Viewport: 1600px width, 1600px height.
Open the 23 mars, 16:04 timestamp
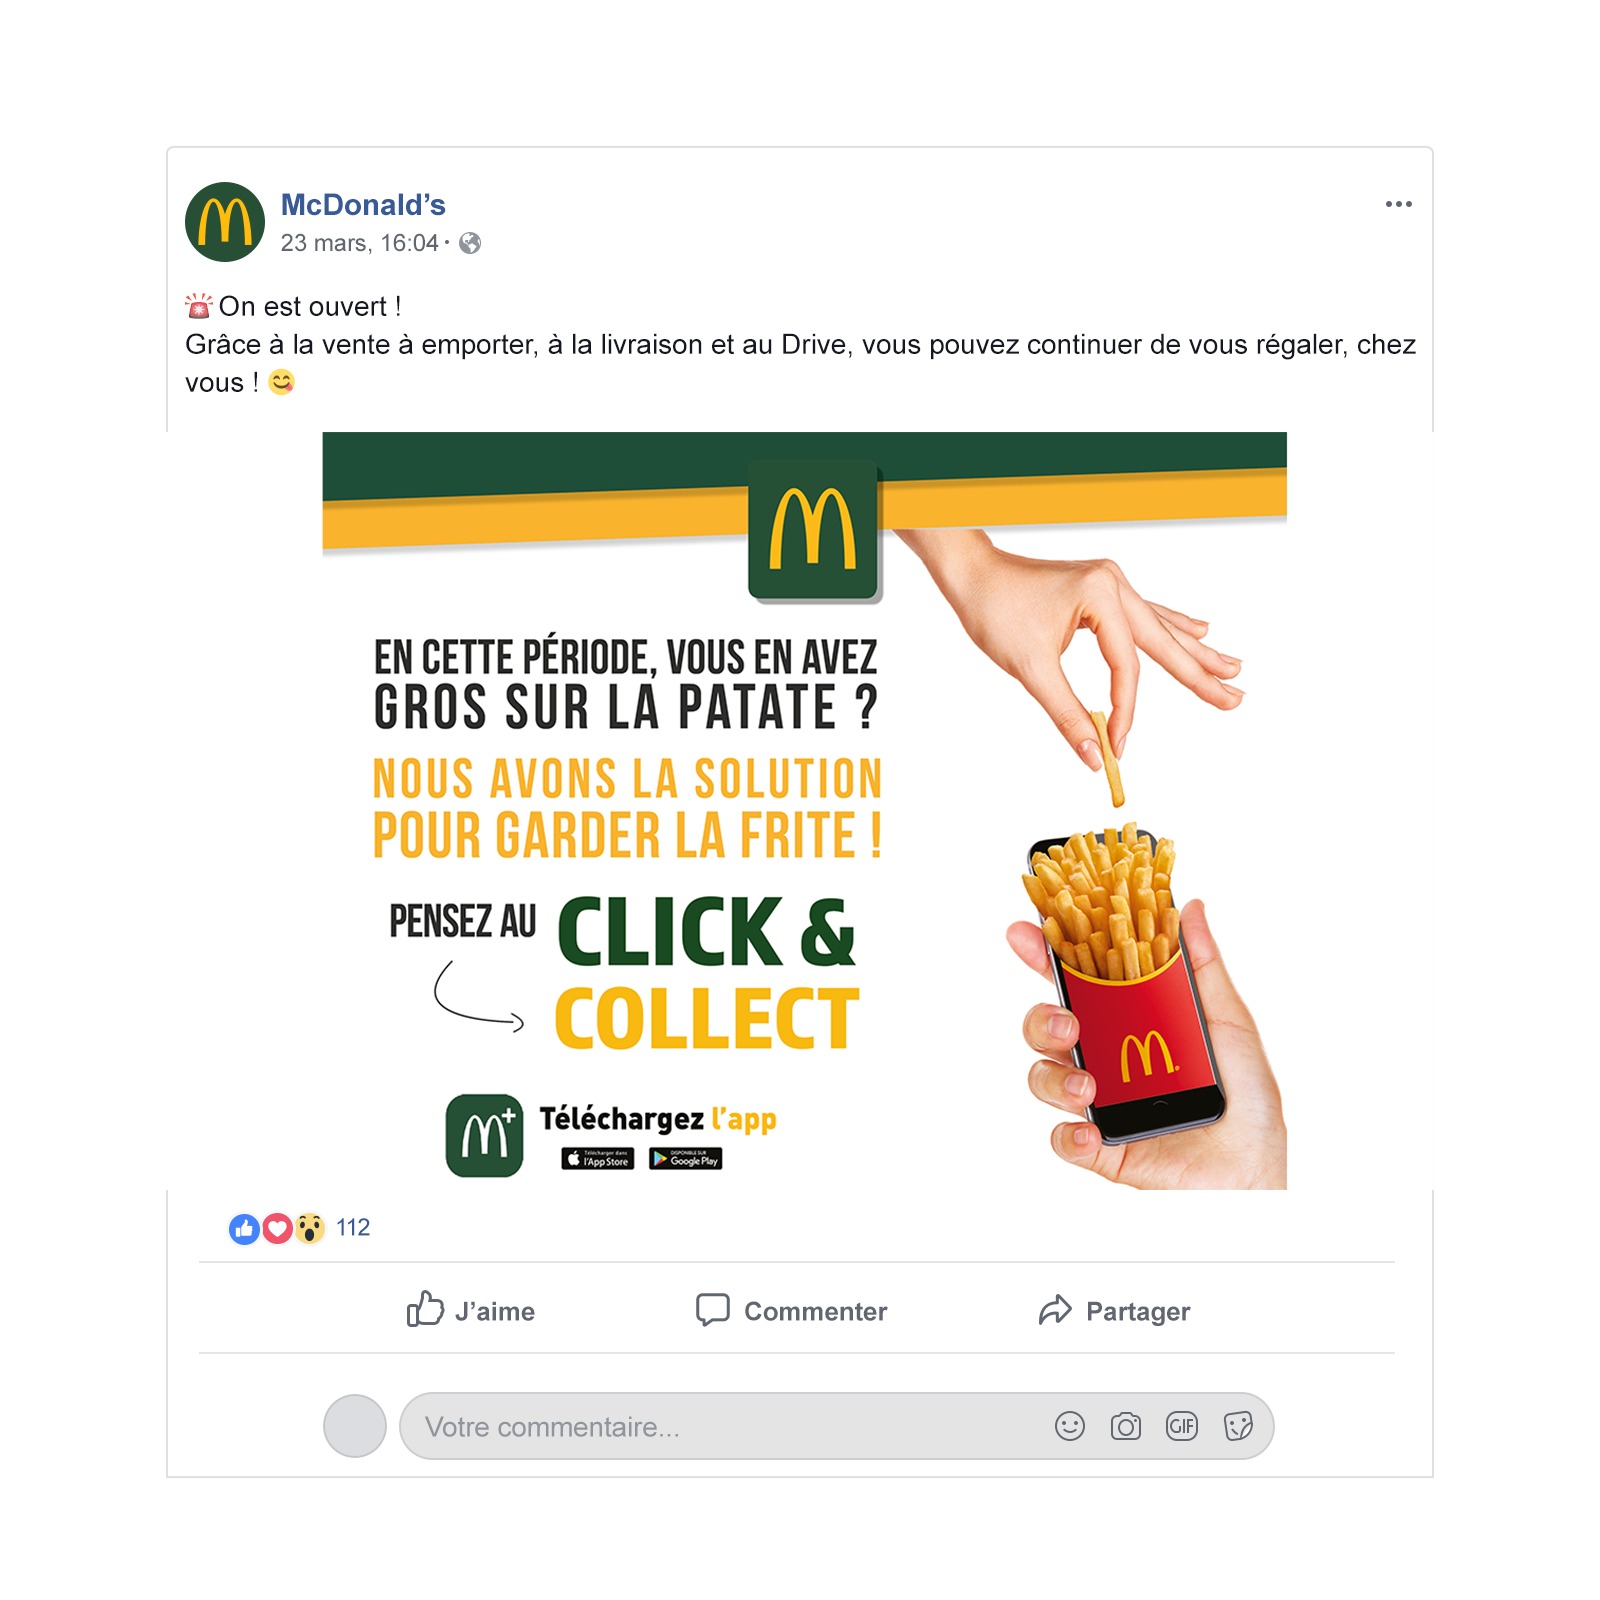pos(359,243)
